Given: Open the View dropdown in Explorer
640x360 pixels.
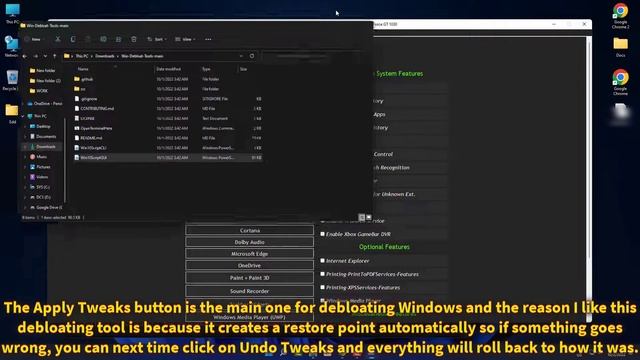Looking at the screenshot, I should click(x=185, y=39).
